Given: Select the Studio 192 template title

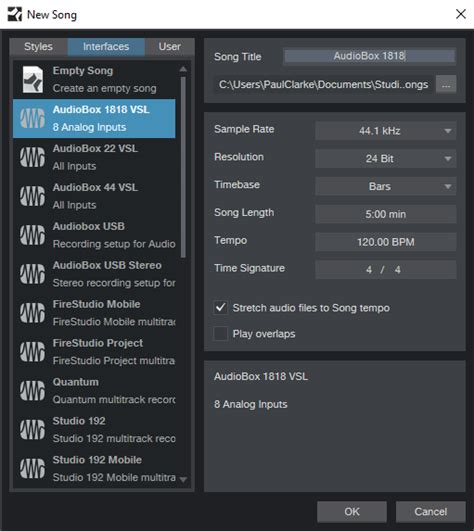Looking at the screenshot, I should 79,421.
